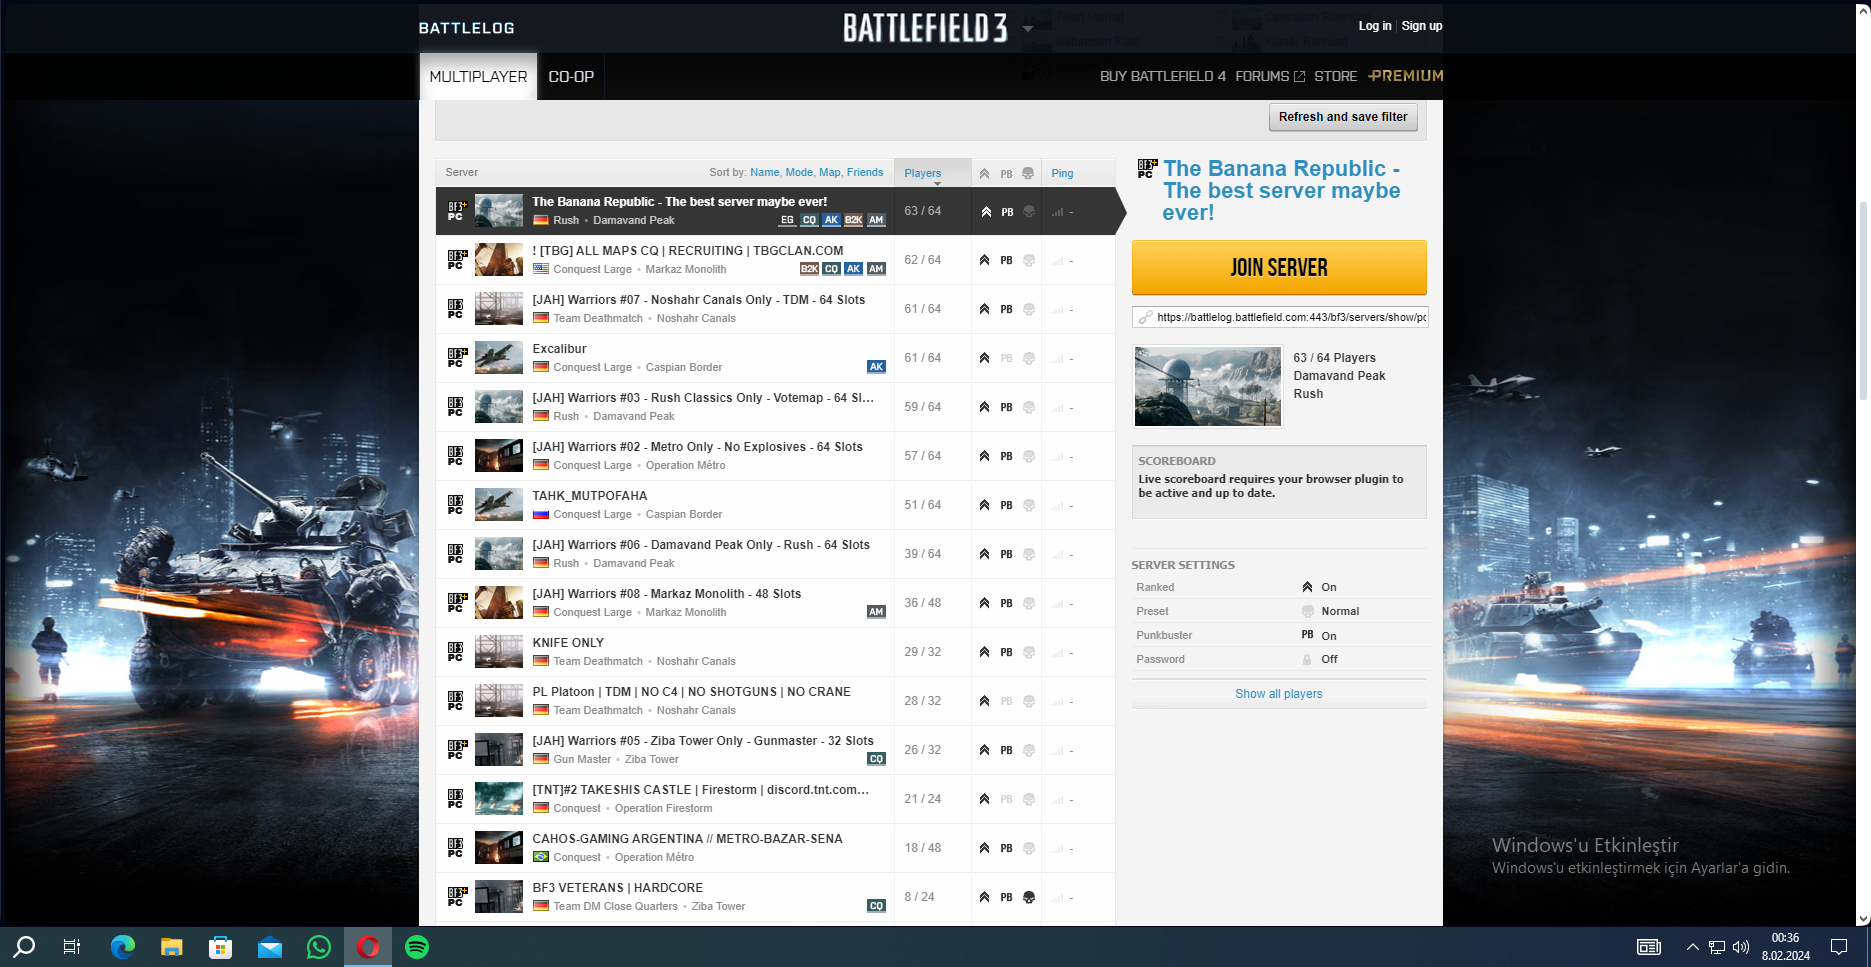
Task: Click the hardcore skull icon on BF3 VETERANS row
Action: [x=1029, y=897]
